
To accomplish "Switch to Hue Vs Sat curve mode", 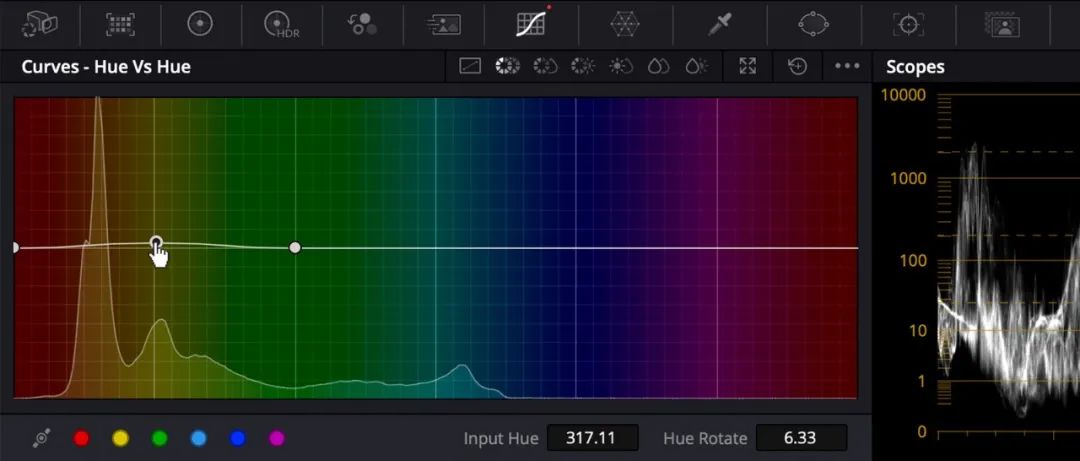I will point(546,66).
